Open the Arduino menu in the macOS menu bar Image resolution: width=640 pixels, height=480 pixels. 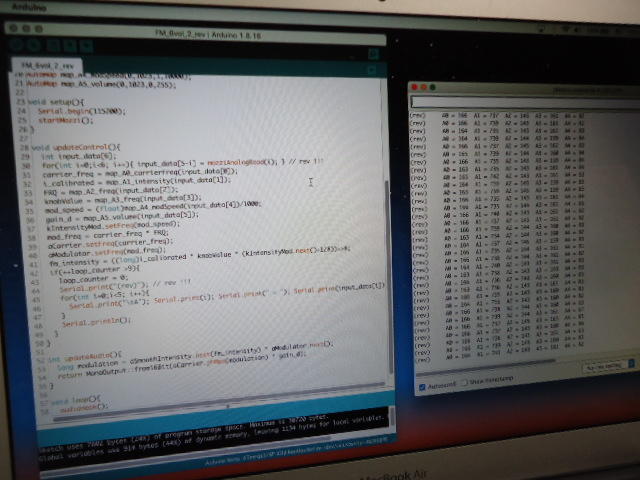(x=29, y=7)
